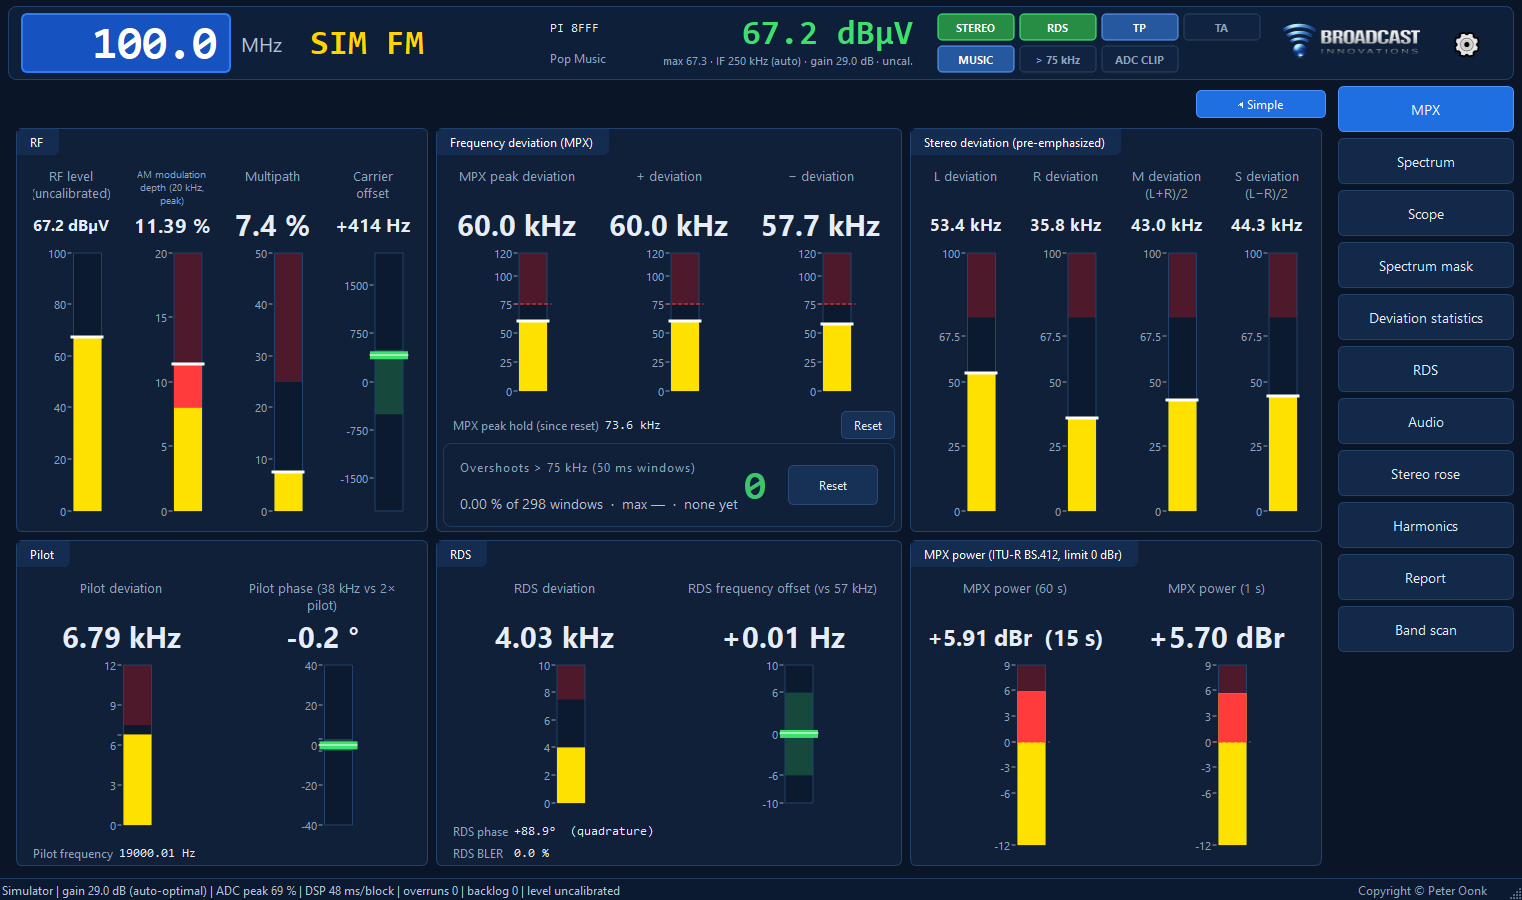Open the Spectrum view

1425,161
